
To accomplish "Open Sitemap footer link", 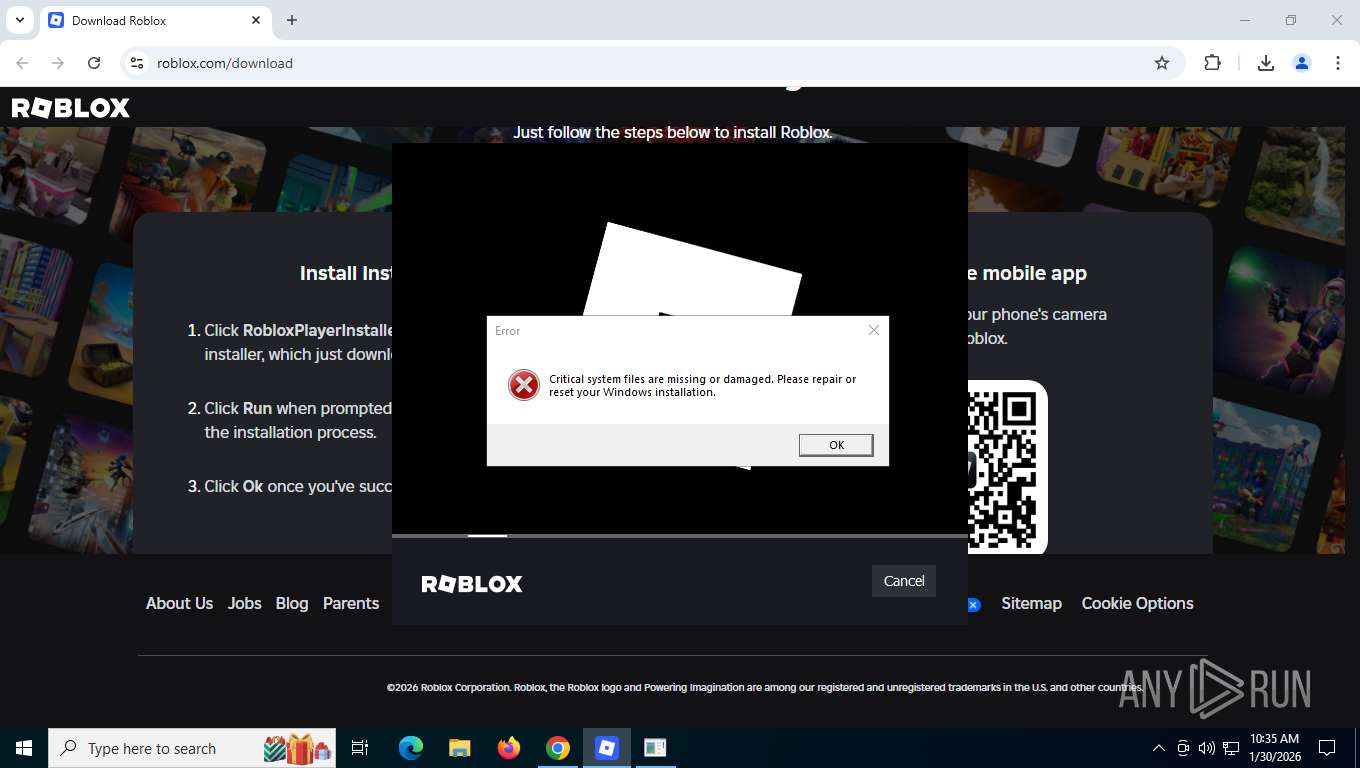I will (1031, 603).
